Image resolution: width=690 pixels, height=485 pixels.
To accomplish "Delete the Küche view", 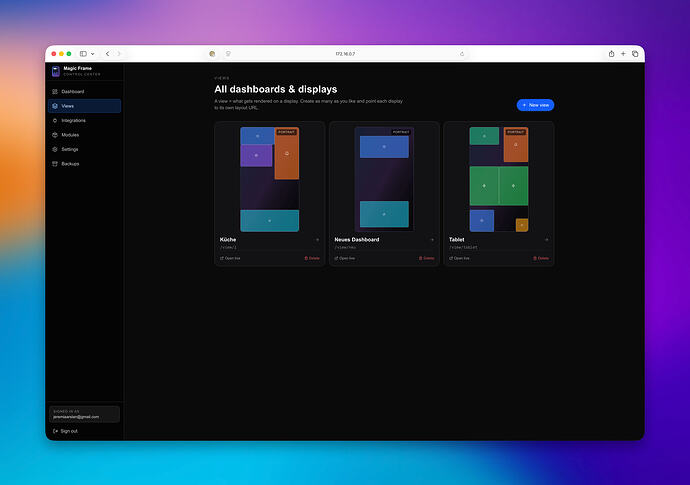I will pyautogui.click(x=312, y=258).
